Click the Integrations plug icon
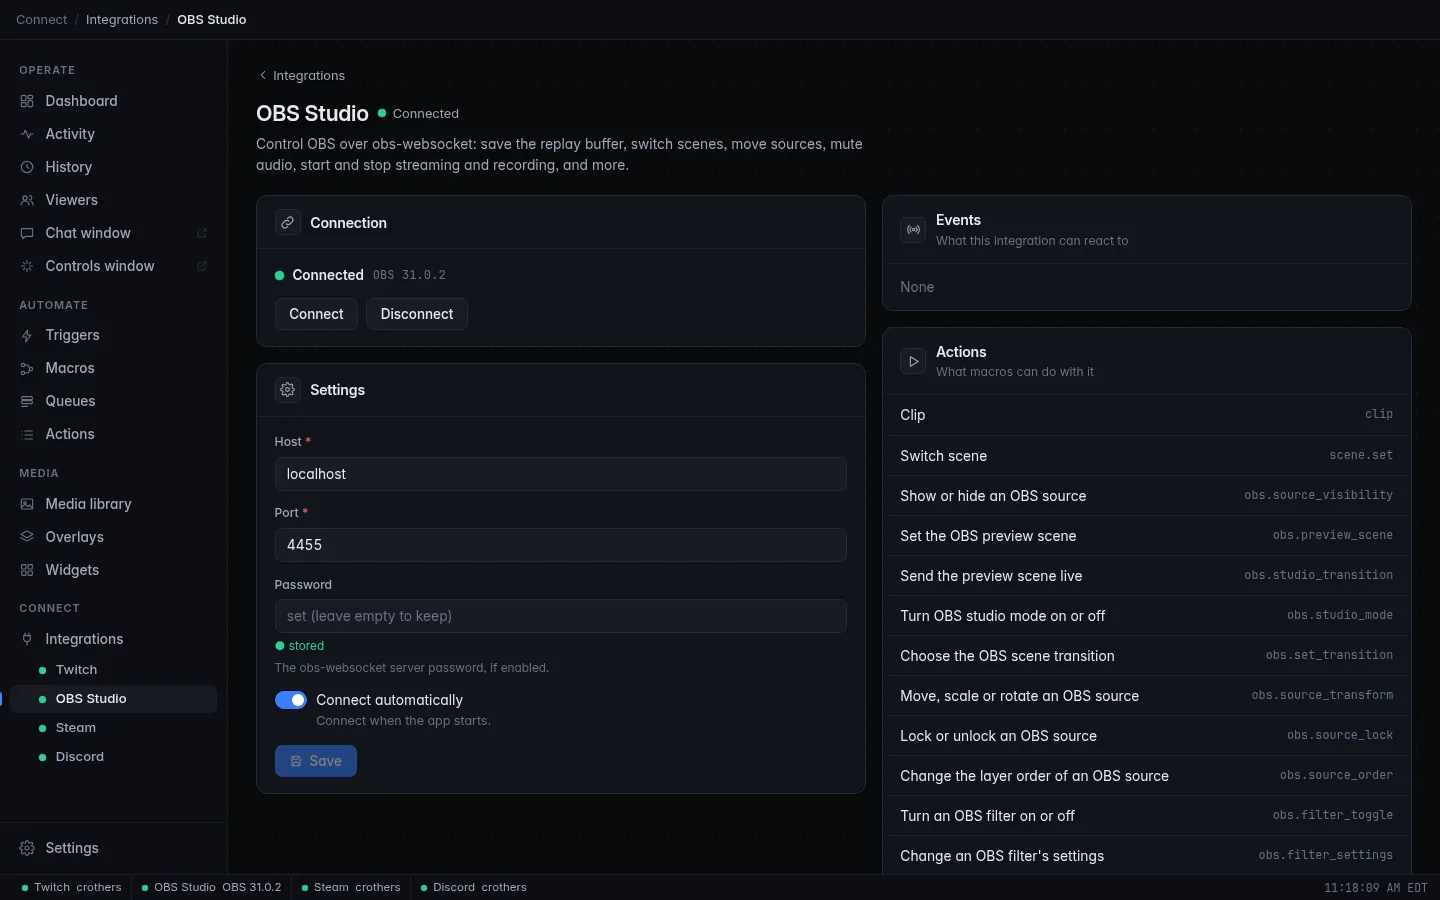The width and height of the screenshot is (1440, 900). tap(27, 639)
